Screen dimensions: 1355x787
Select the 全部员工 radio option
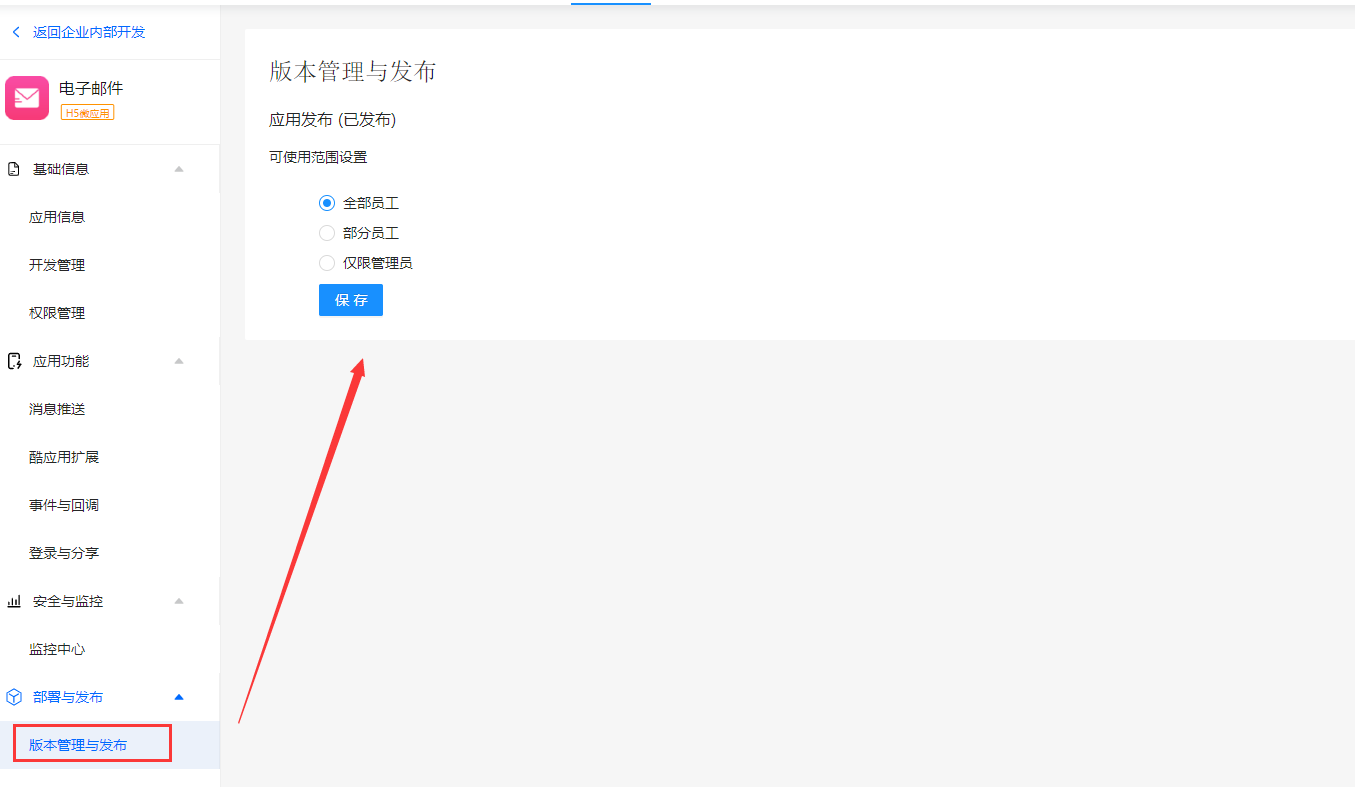pyautogui.click(x=327, y=203)
